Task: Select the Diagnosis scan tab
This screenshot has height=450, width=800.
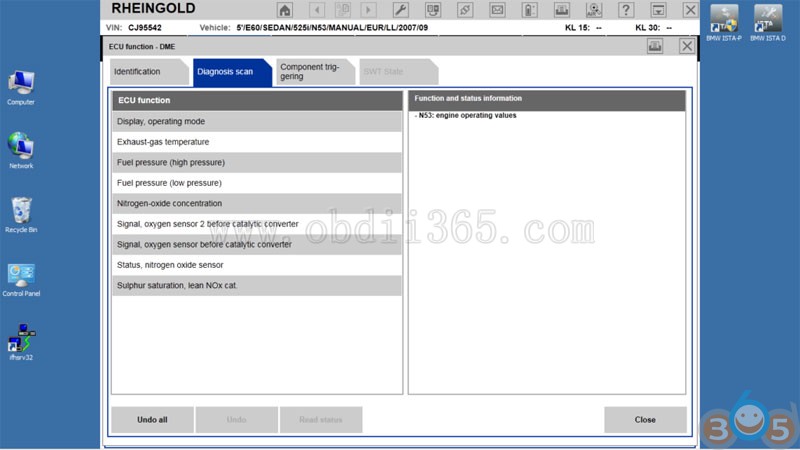Action: [x=232, y=72]
